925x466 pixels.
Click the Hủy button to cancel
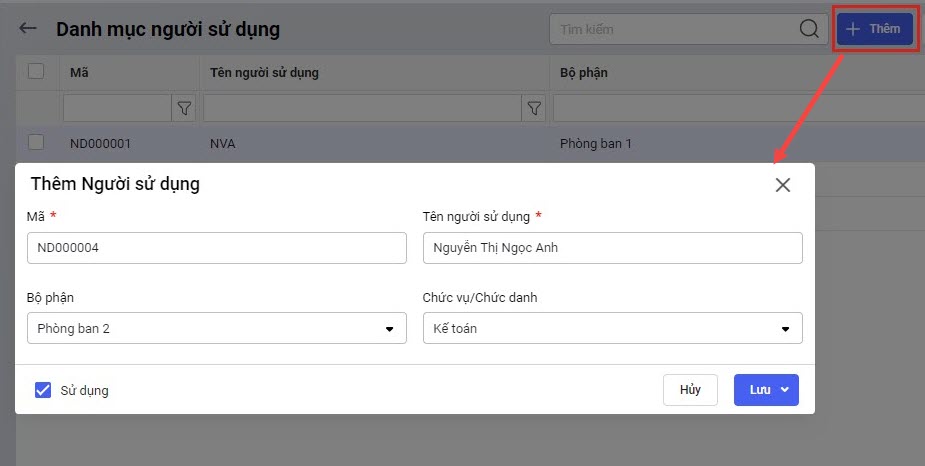690,390
